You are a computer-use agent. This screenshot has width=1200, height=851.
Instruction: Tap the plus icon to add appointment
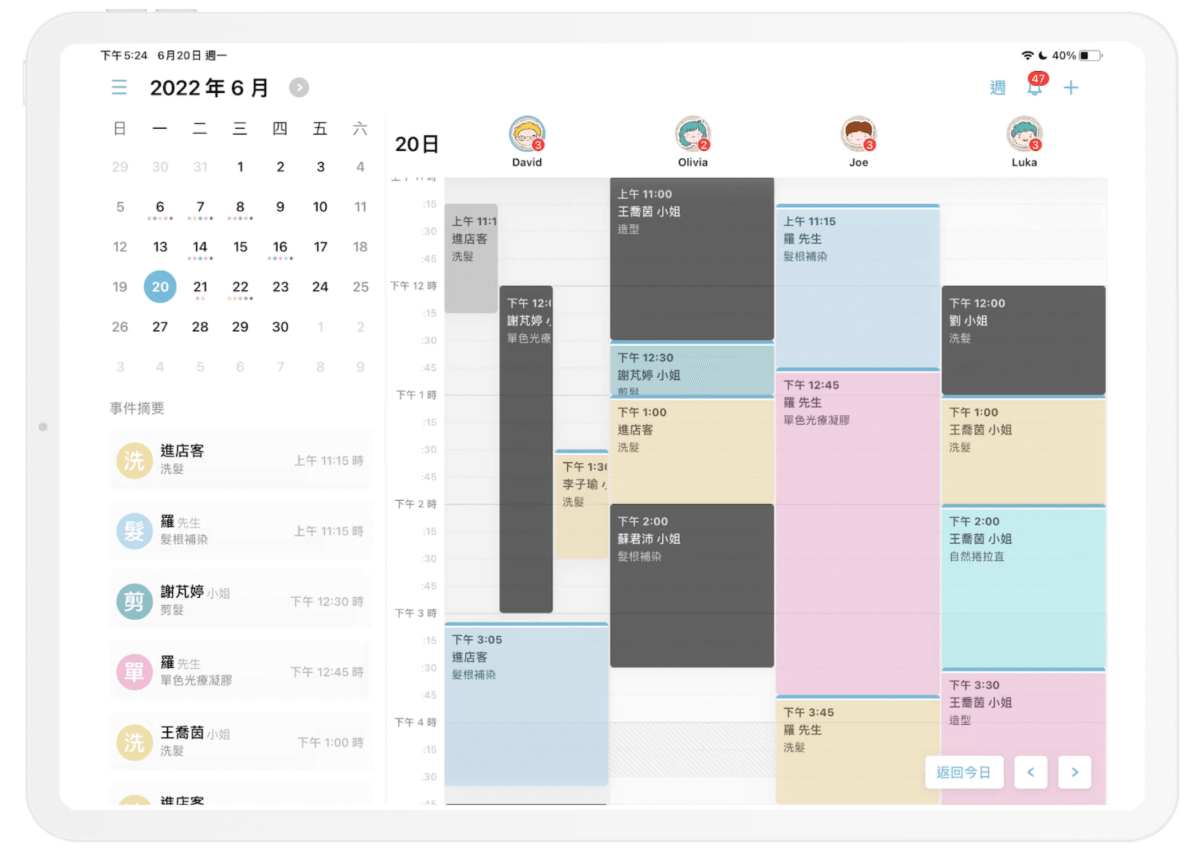point(1071,88)
